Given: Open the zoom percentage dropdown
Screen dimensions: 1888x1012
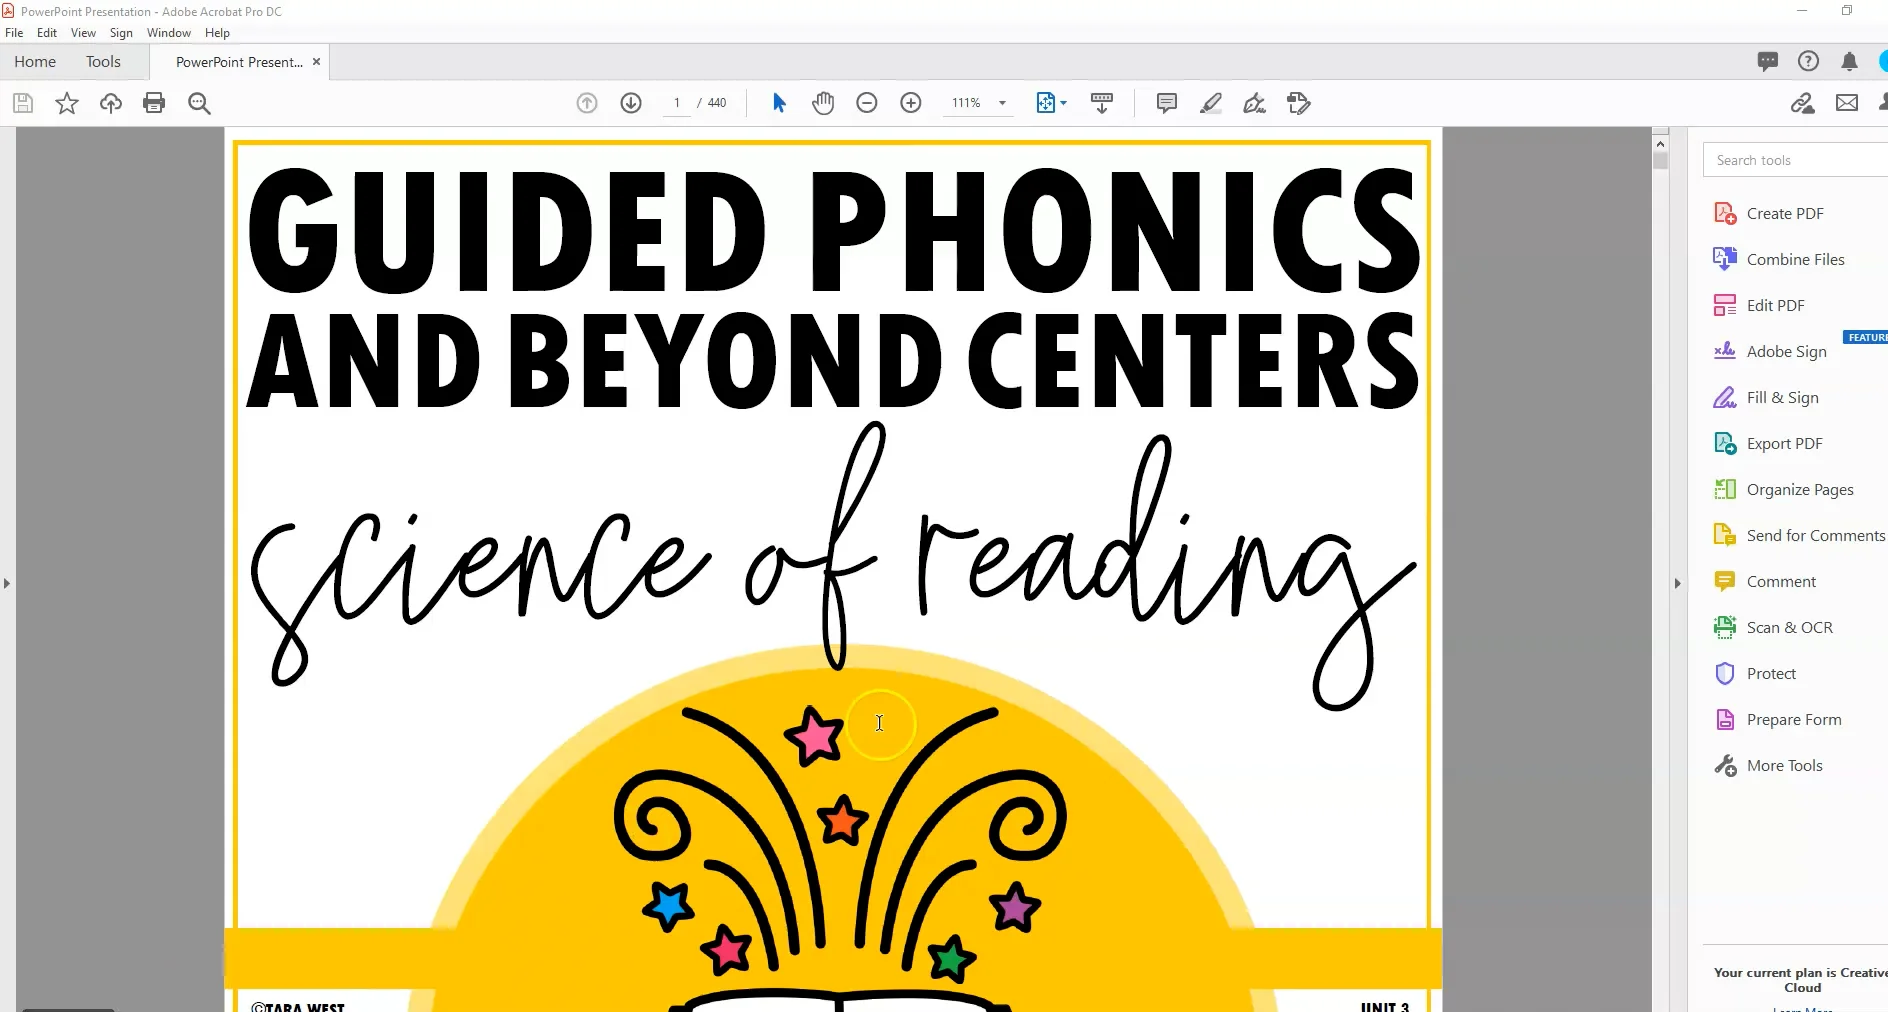Looking at the screenshot, I should coord(1001,103).
